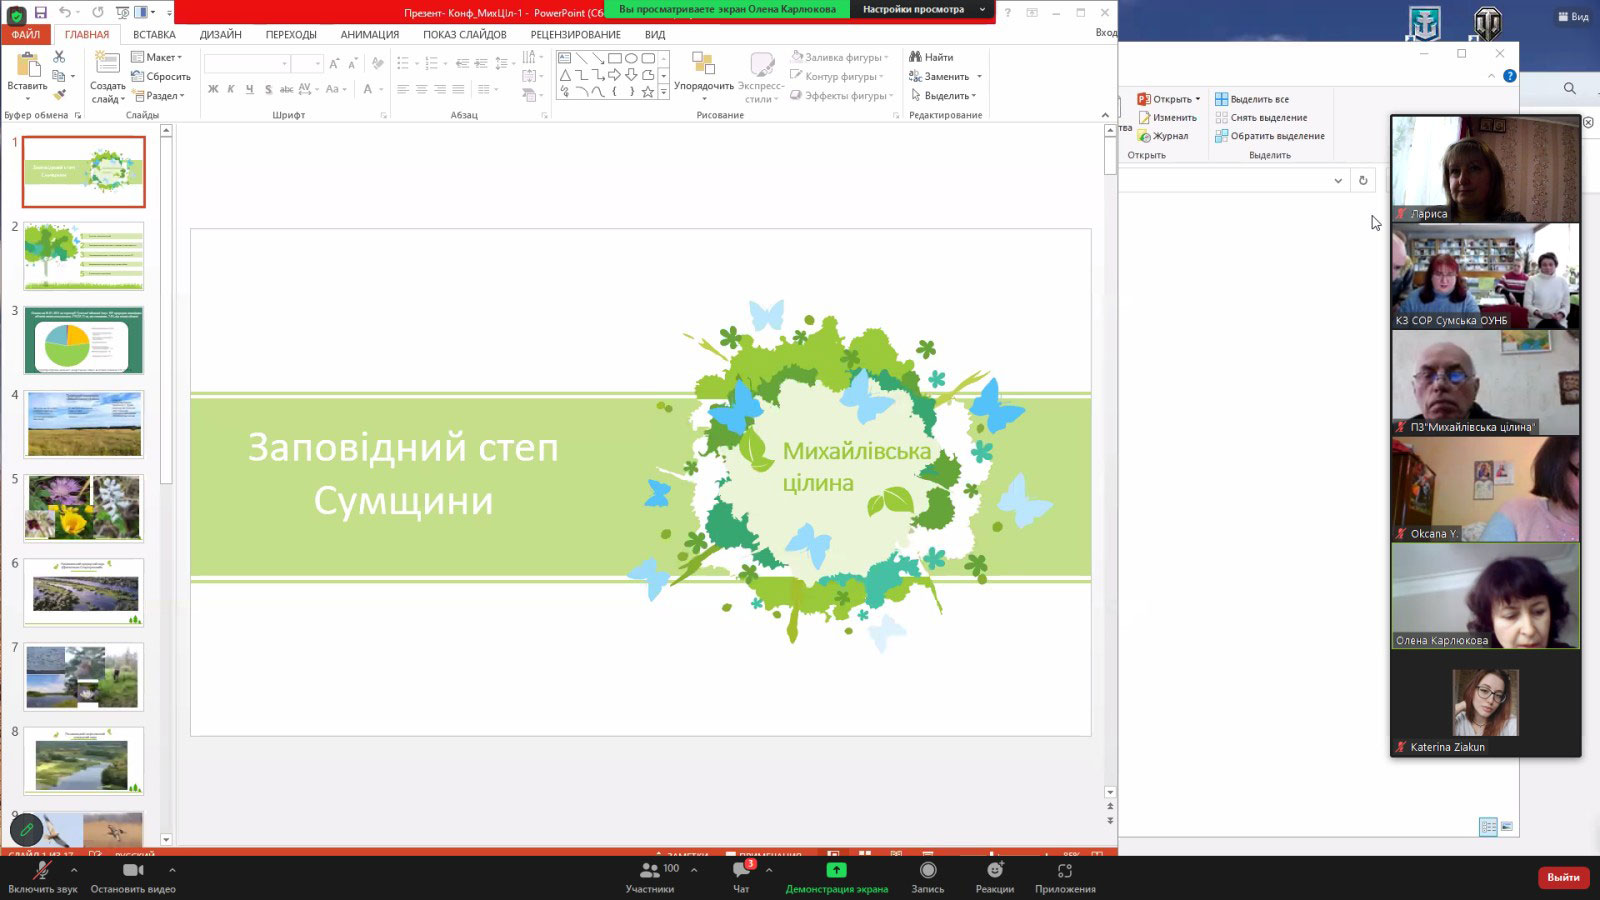
Task: Click the slide title text 'Заповідний степ Сумщини'
Action: [403, 473]
